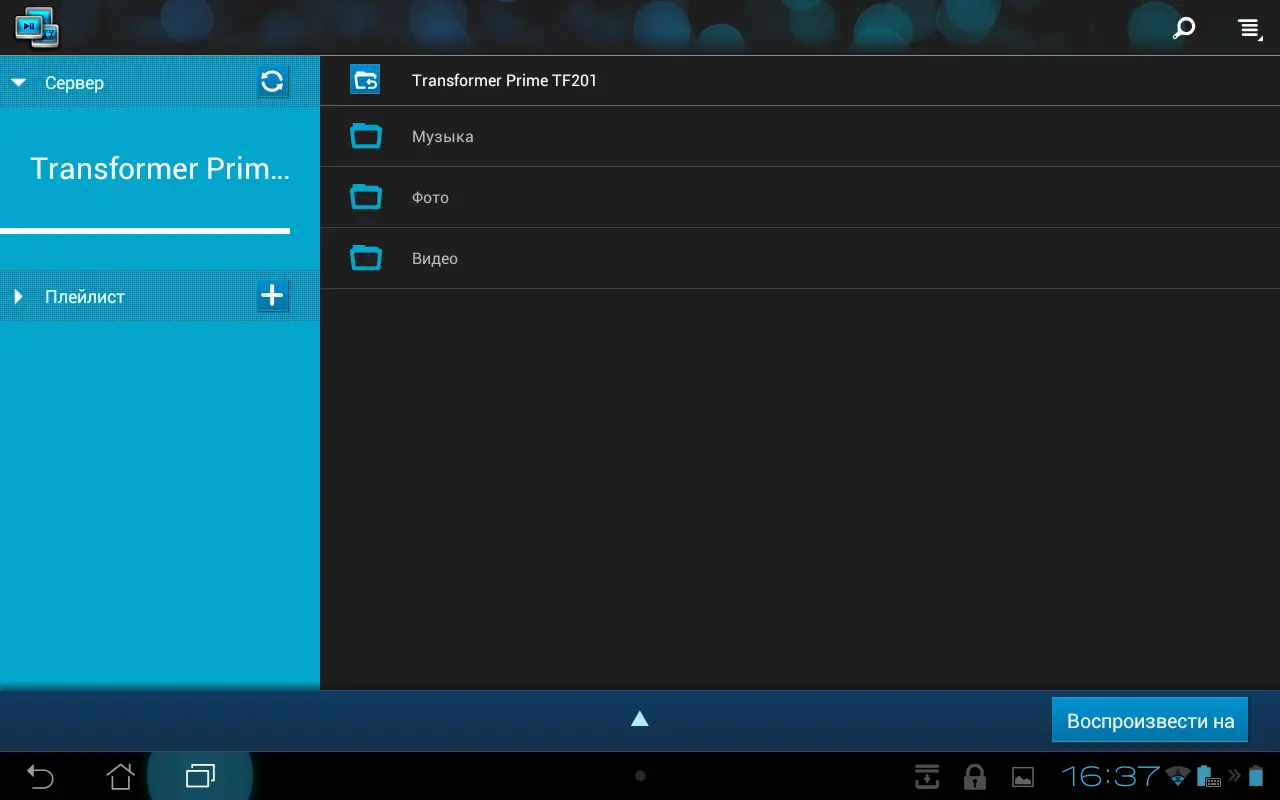
Task: Open the clock showing 16:37
Action: tap(1111, 776)
